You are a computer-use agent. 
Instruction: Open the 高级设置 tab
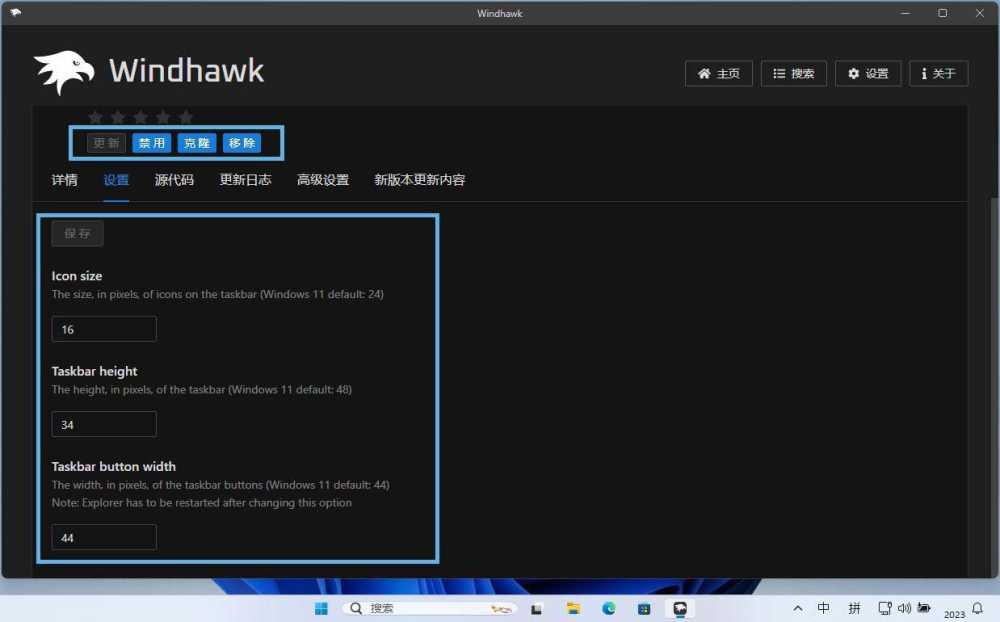322,180
